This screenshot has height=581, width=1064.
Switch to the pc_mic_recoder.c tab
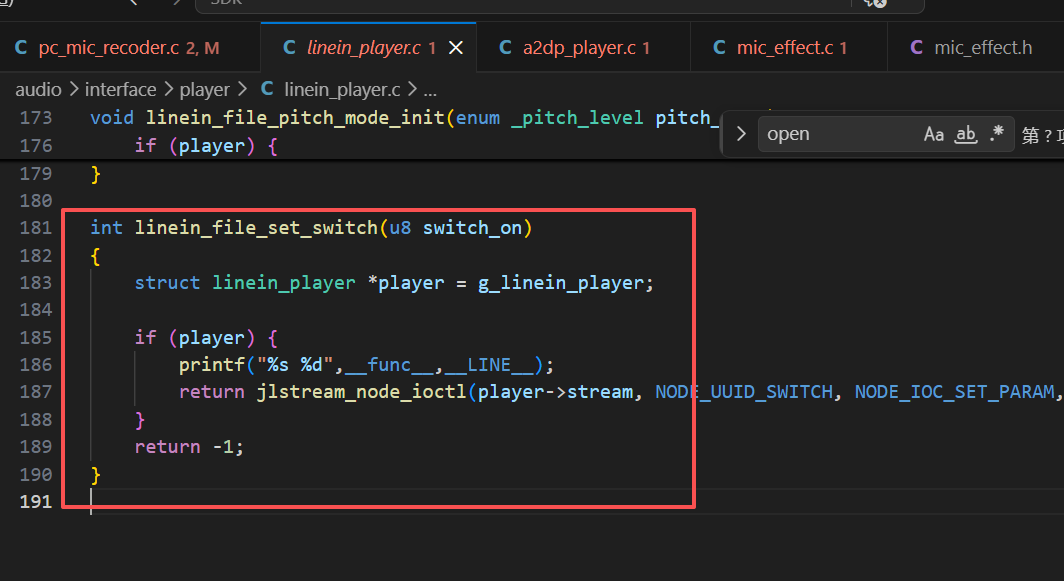[129, 48]
